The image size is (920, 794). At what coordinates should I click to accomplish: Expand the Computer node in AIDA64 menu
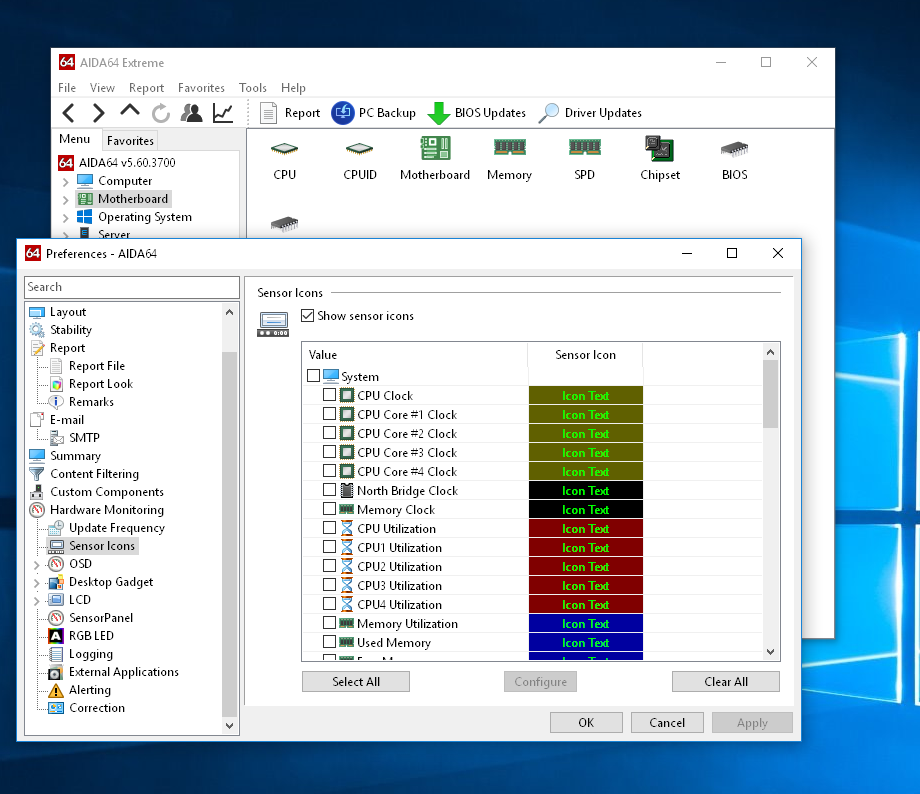point(66,182)
